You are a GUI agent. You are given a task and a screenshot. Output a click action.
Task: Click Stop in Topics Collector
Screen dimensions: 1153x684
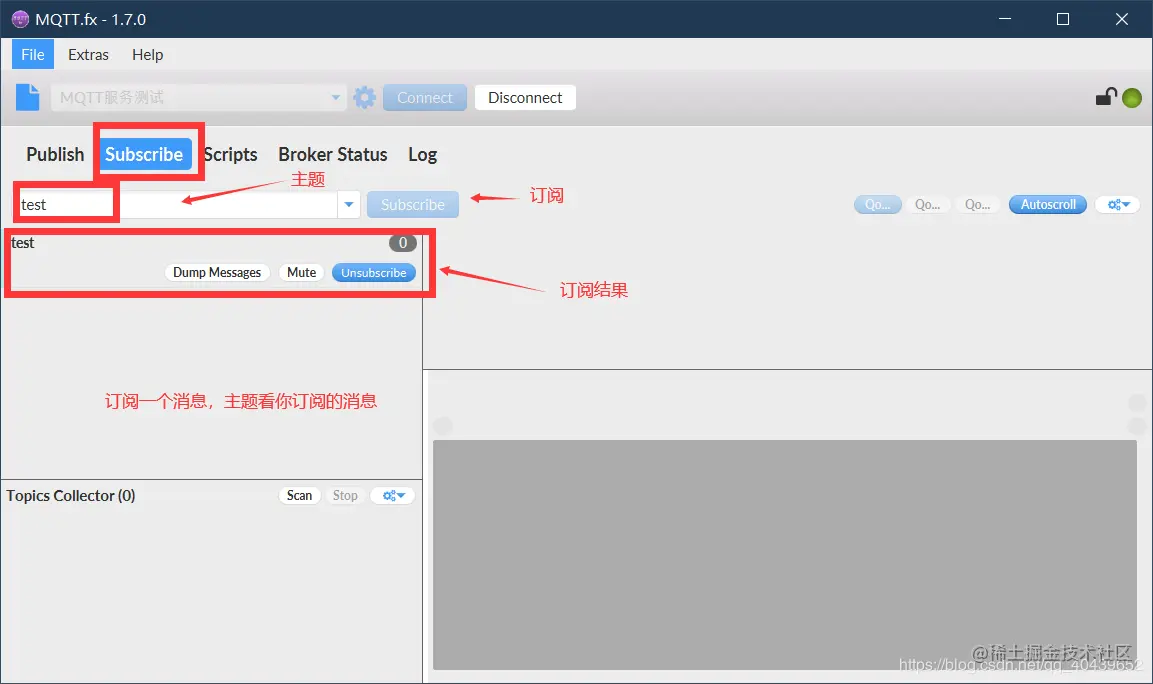pyautogui.click(x=345, y=496)
